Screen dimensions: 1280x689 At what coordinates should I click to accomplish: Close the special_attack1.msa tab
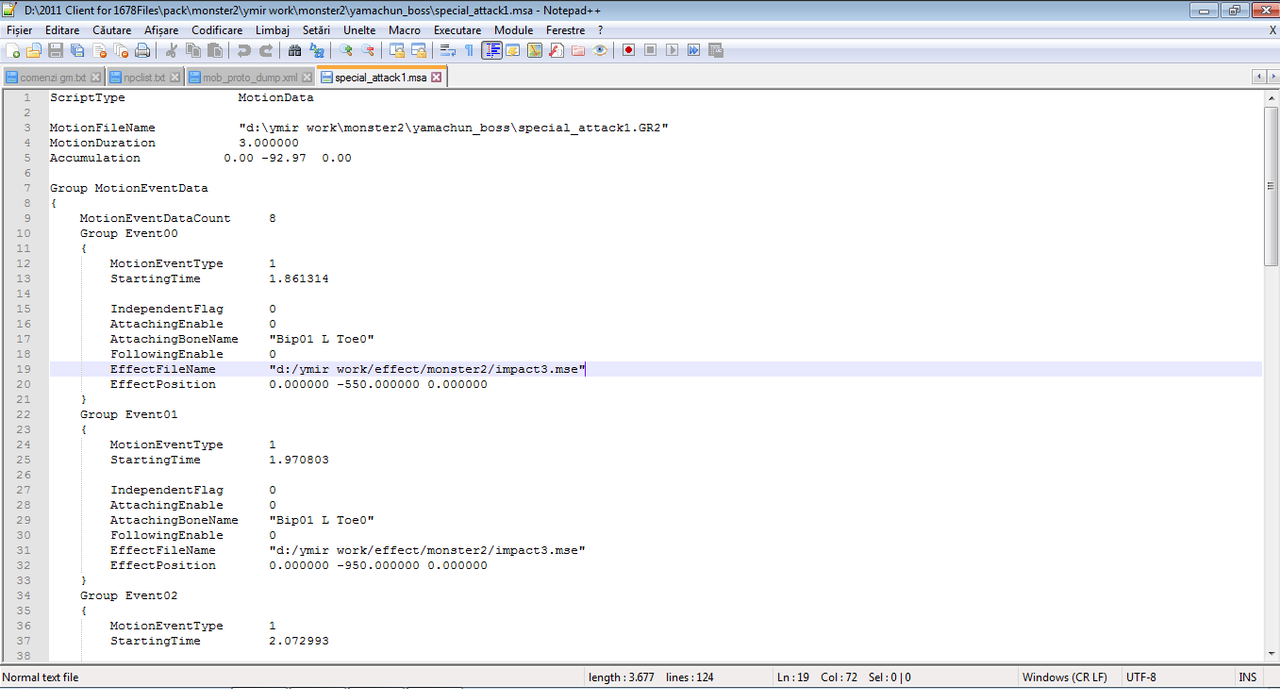click(437, 77)
